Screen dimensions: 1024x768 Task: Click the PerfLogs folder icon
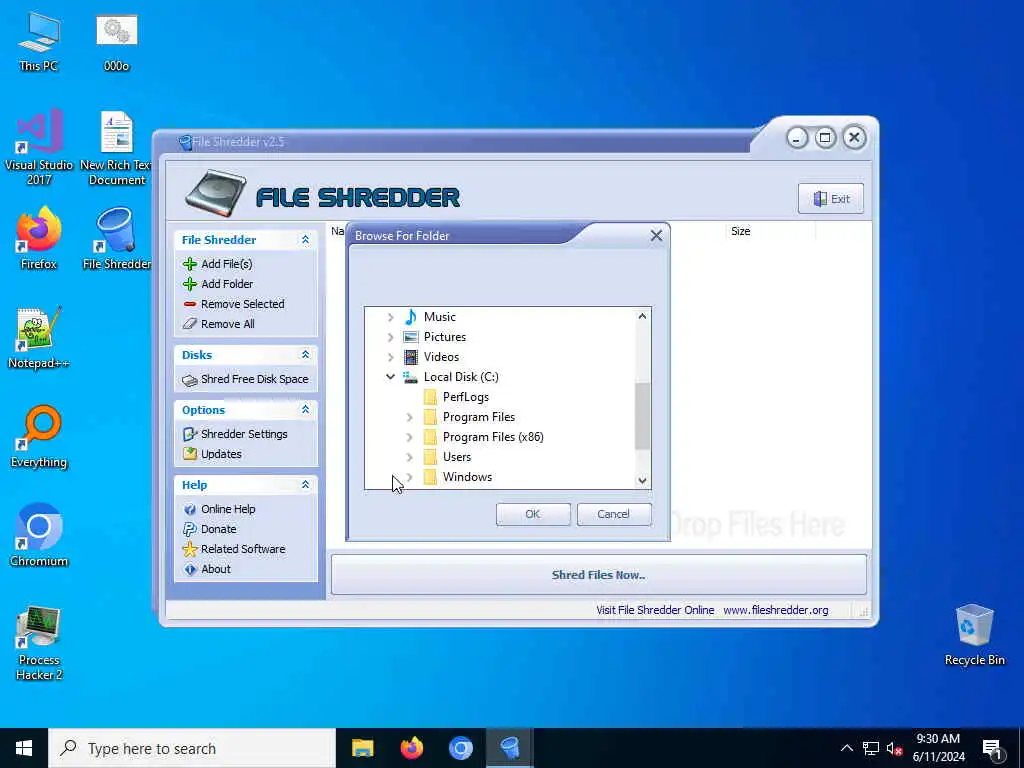pyautogui.click(x=430, y=397)
